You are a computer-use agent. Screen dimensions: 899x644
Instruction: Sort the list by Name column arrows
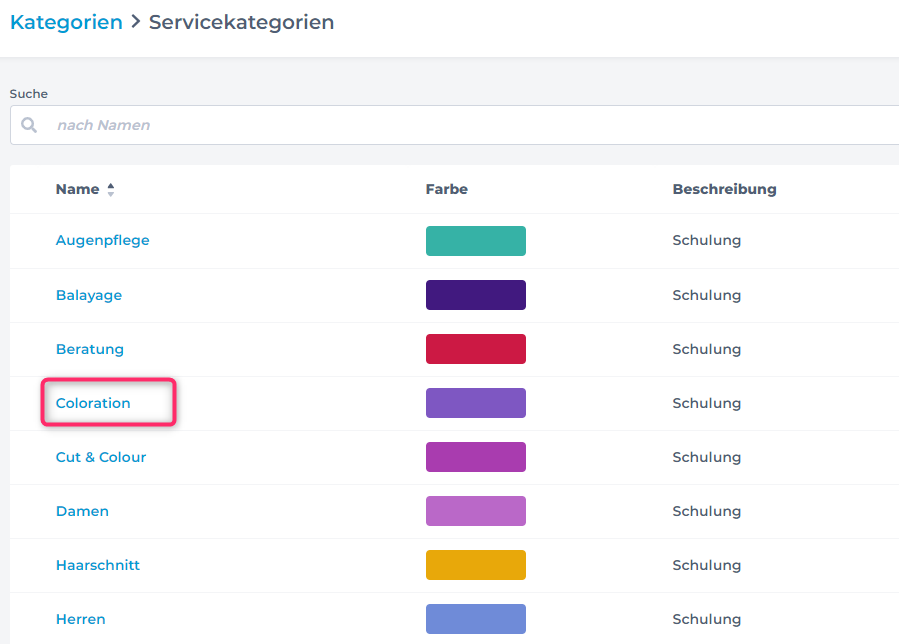click(x=110, y=189)
